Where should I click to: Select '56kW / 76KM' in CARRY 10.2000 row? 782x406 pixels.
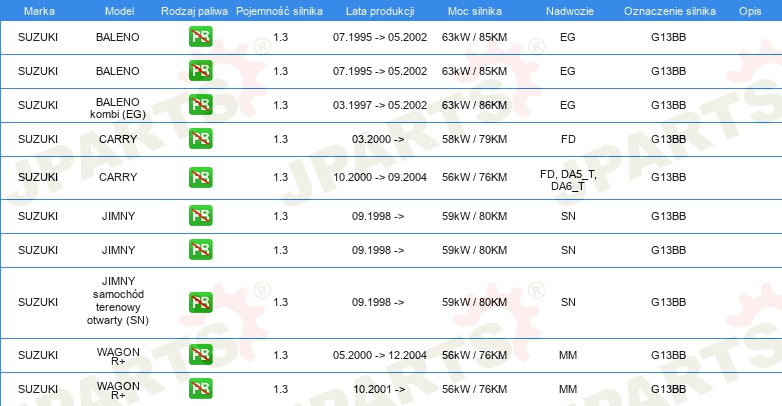click(x=474, y=177)
